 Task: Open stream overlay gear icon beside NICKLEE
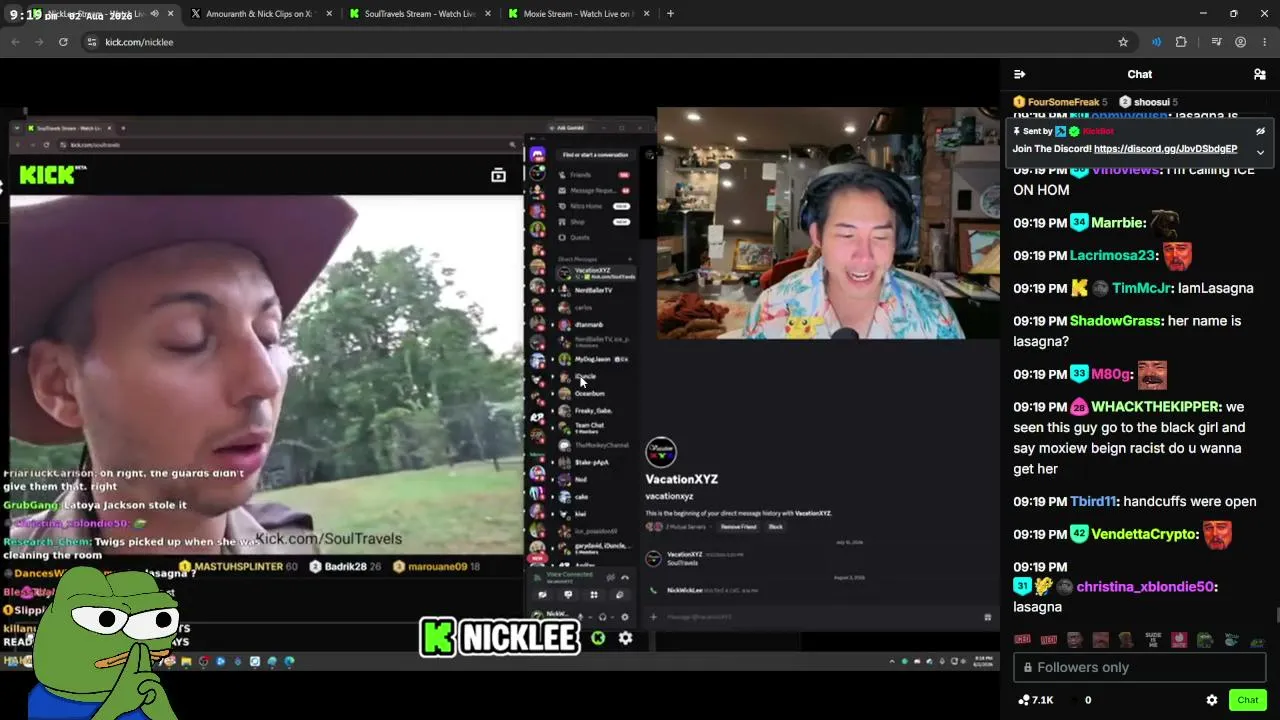pyautogui.click(x=625, y=638)
